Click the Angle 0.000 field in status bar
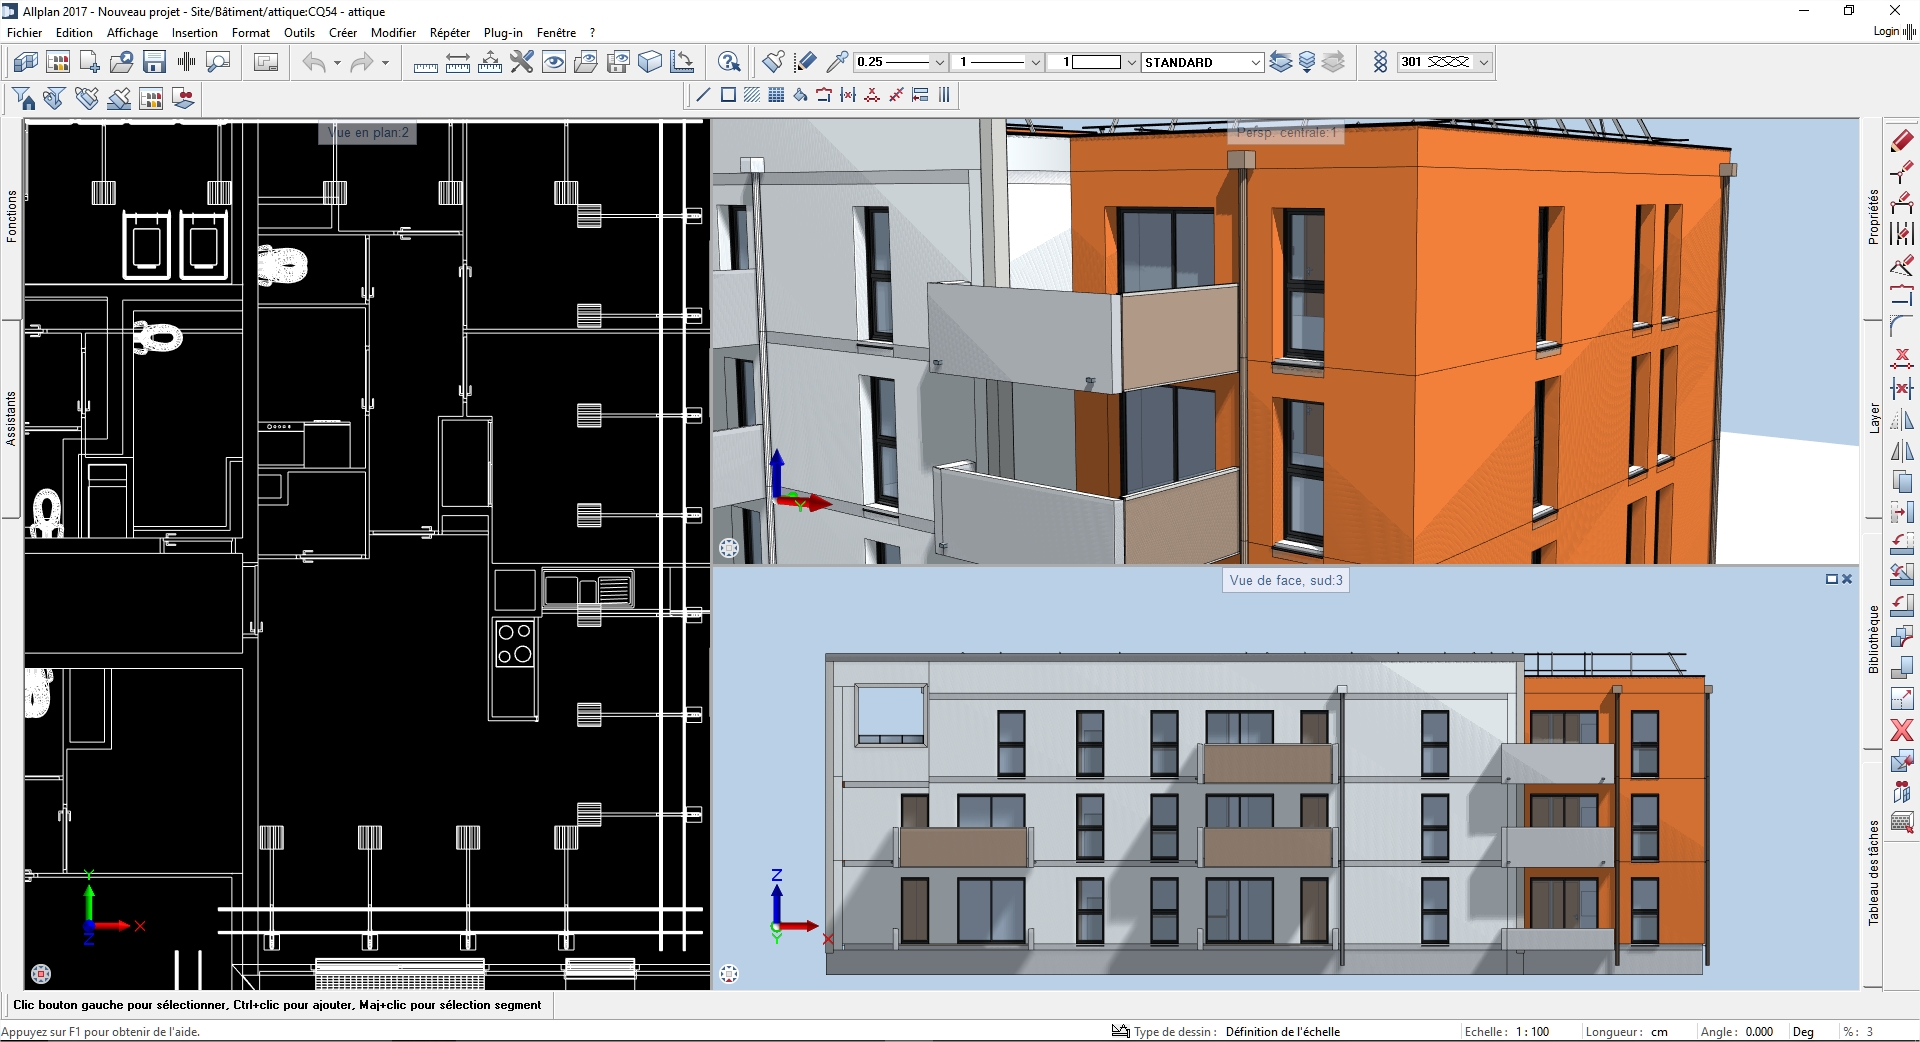This screenshot has height=1042, width=1920. [x=1758, y=1032]
